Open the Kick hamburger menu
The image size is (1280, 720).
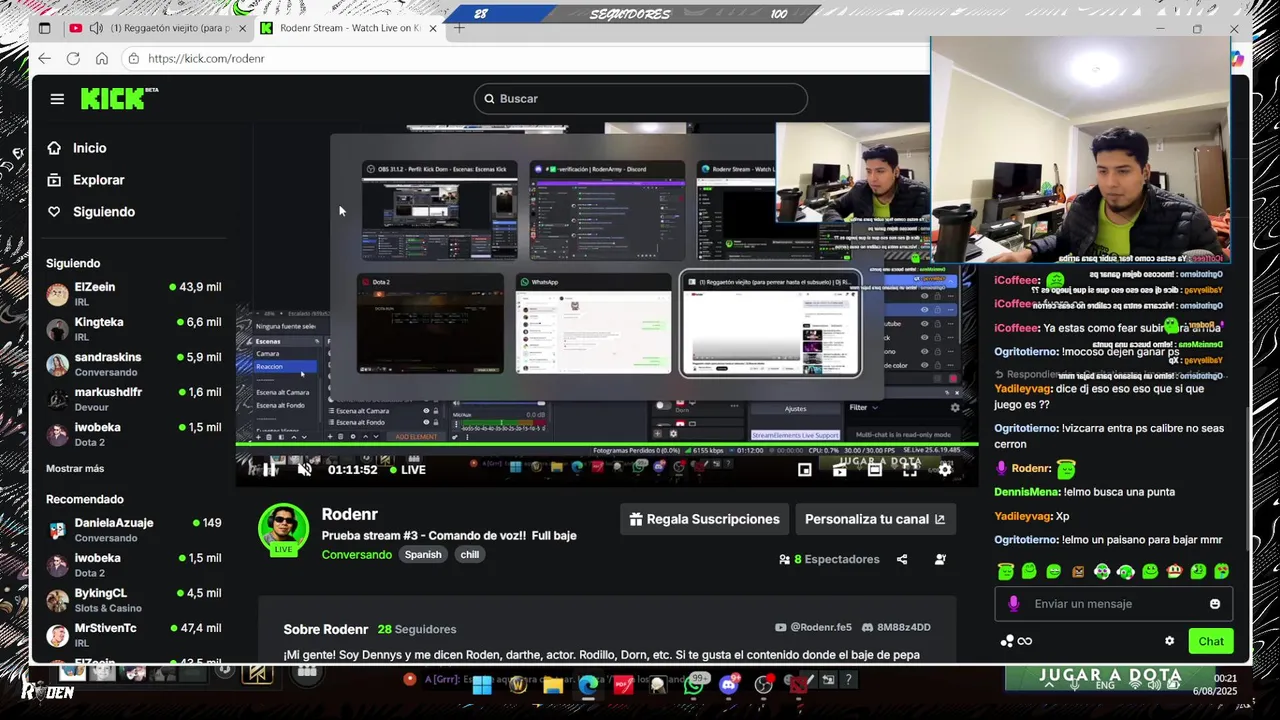57,99
